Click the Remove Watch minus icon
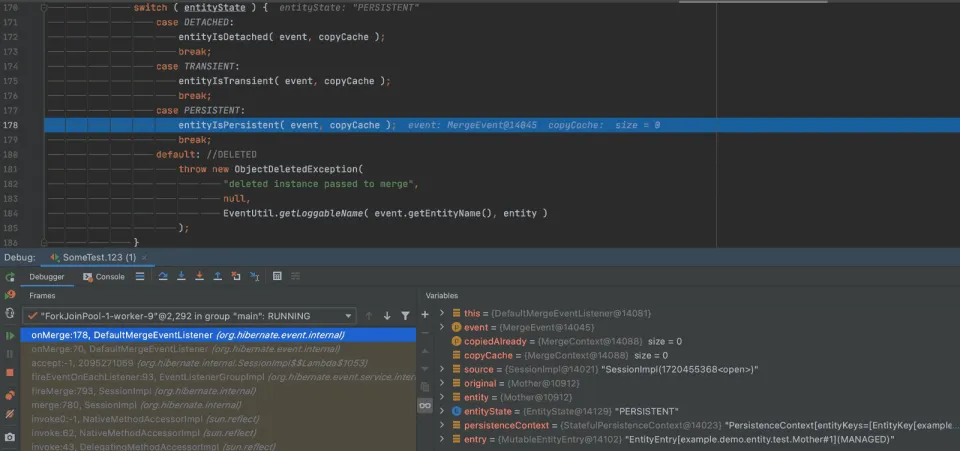 point(425,333)
